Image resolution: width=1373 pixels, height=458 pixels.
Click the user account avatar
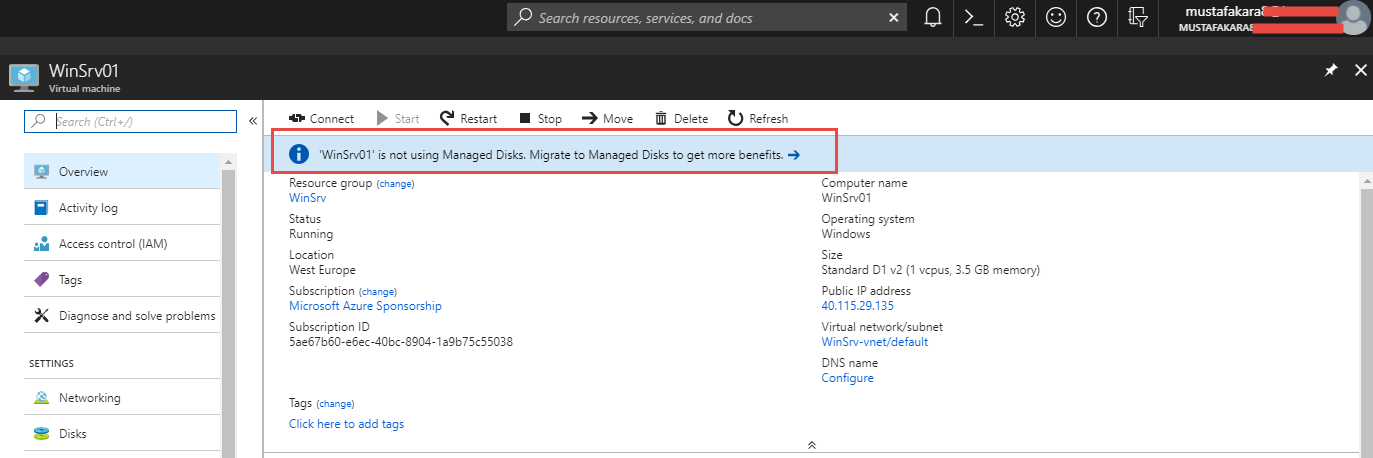[x=1352, y=18]
